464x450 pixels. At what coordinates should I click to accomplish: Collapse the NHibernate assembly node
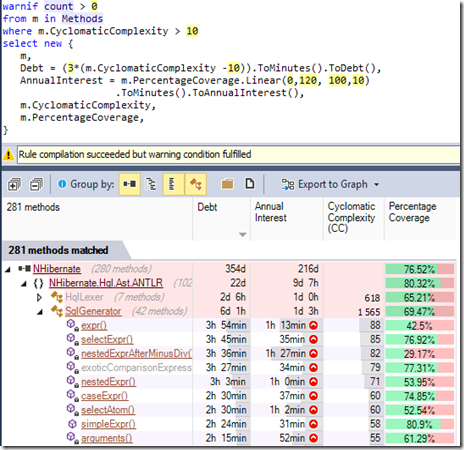(8, 269)
